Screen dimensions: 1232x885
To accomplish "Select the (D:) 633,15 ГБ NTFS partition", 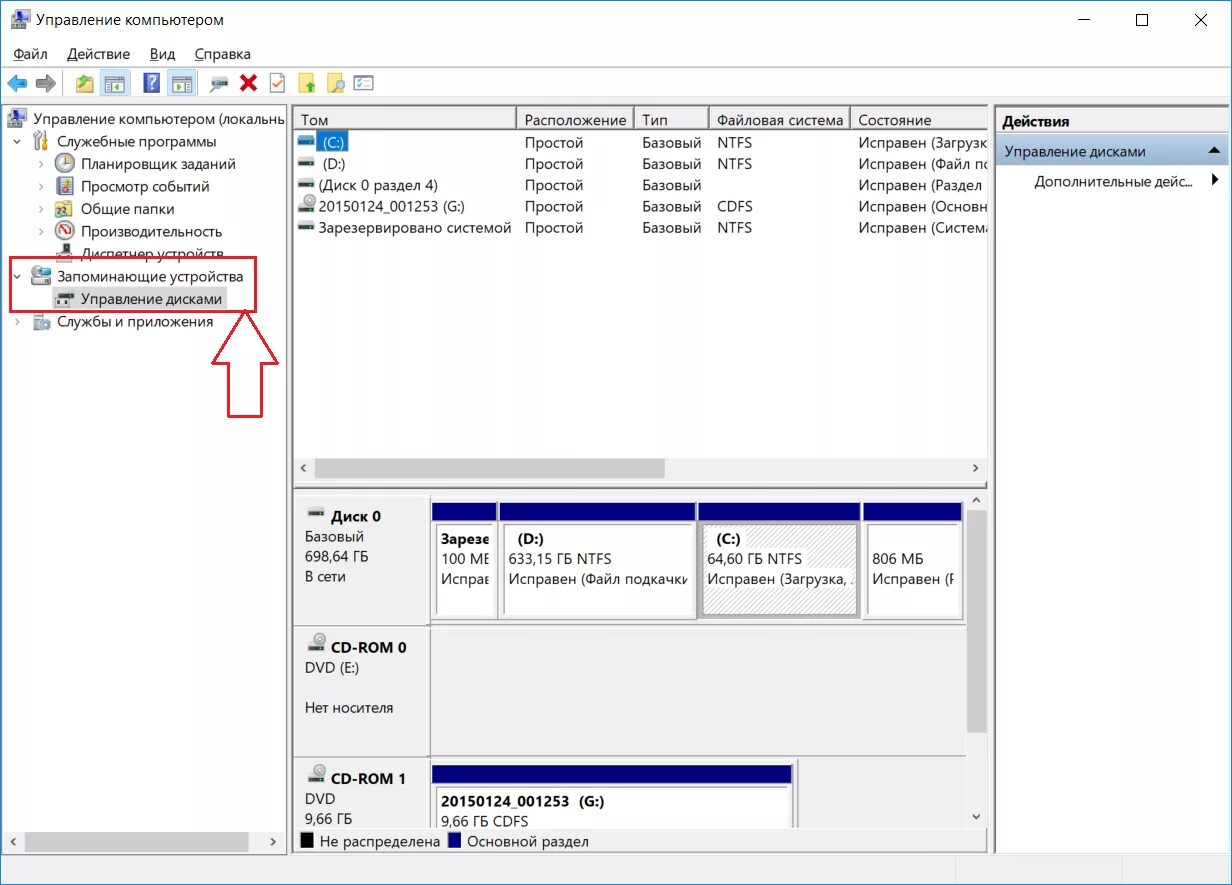I will (597, 570).
